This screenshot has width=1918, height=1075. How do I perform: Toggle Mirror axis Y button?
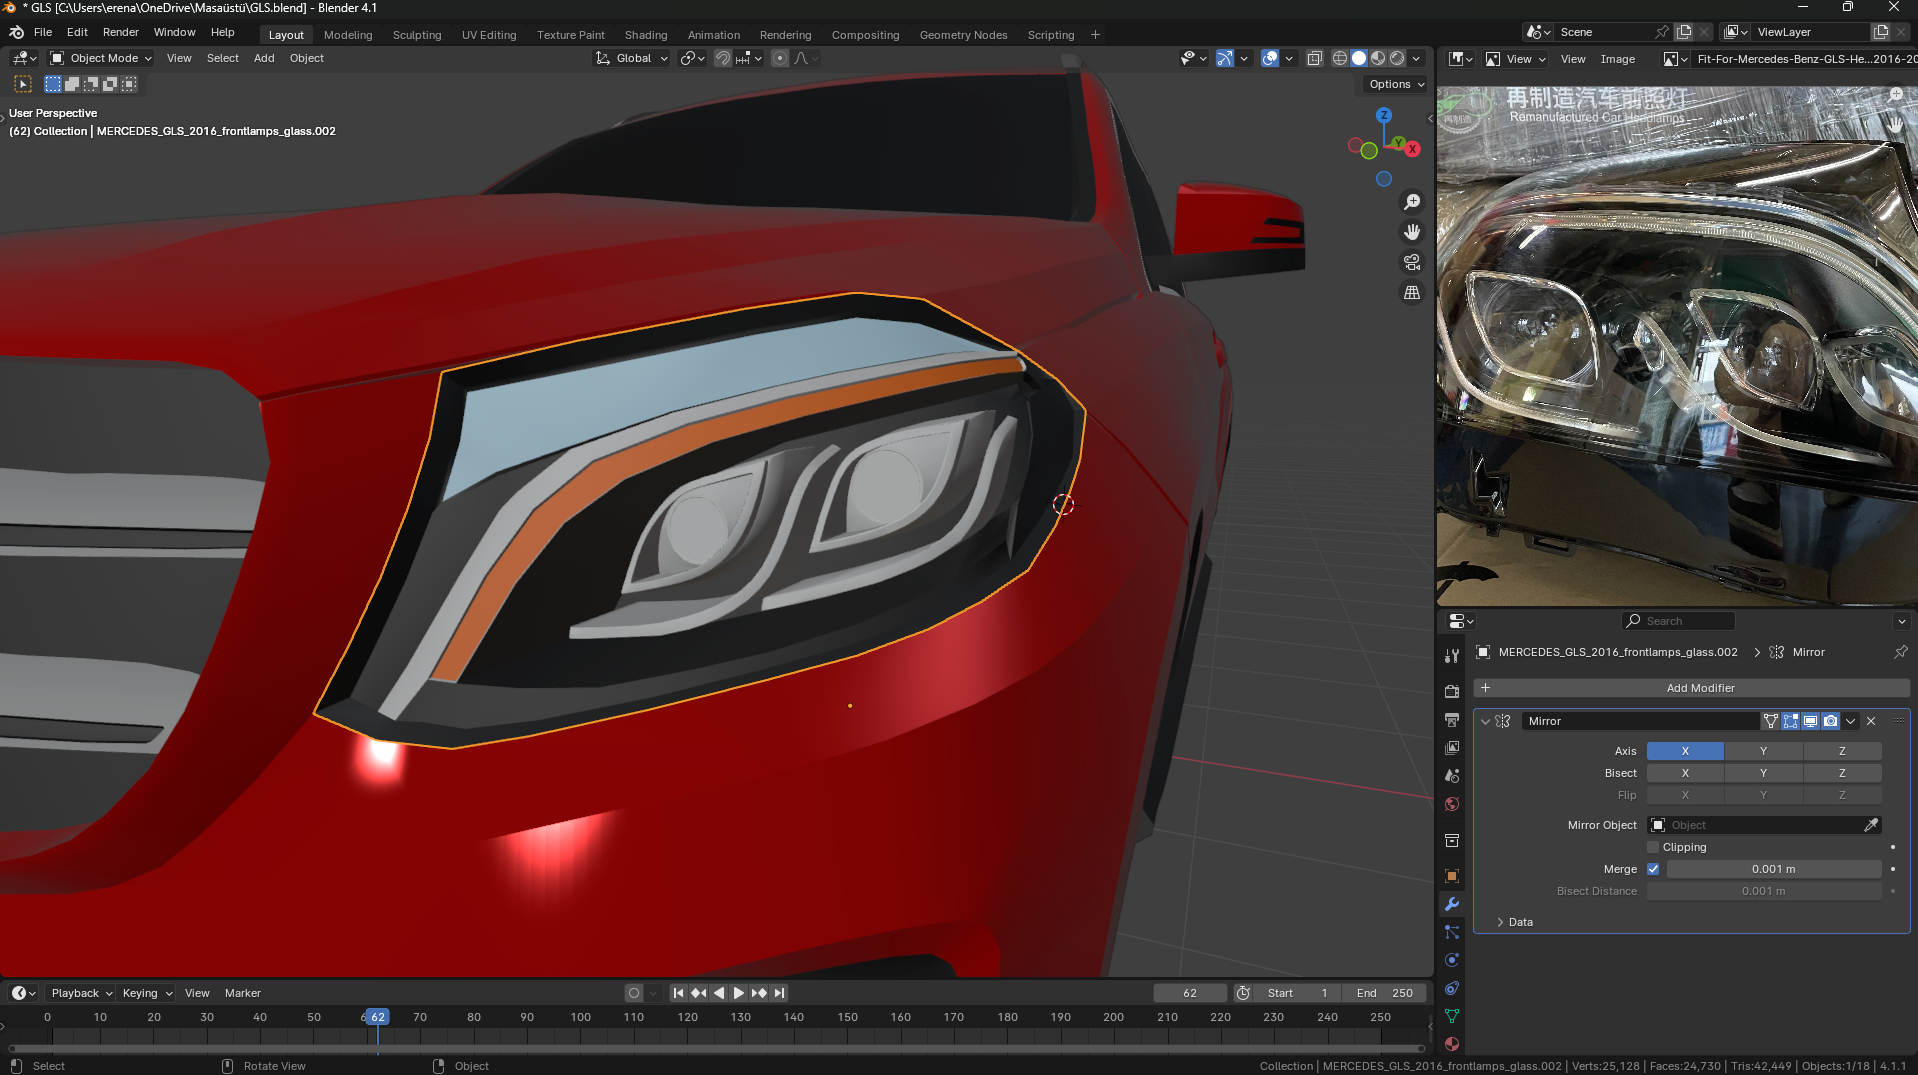[x=1763, y=751]
